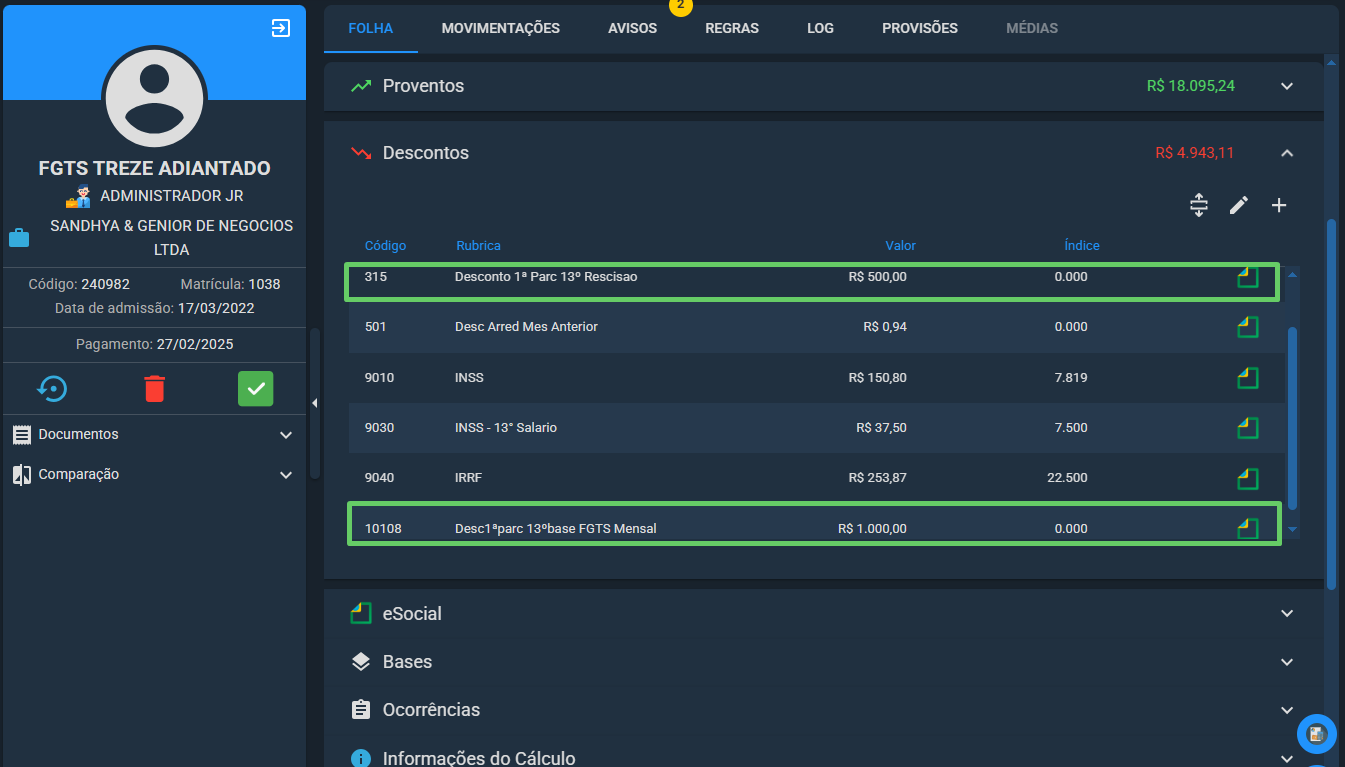Collapse the left sidebar with arrow handle
Screen dimensions: 1345x767
pos(314,403)
